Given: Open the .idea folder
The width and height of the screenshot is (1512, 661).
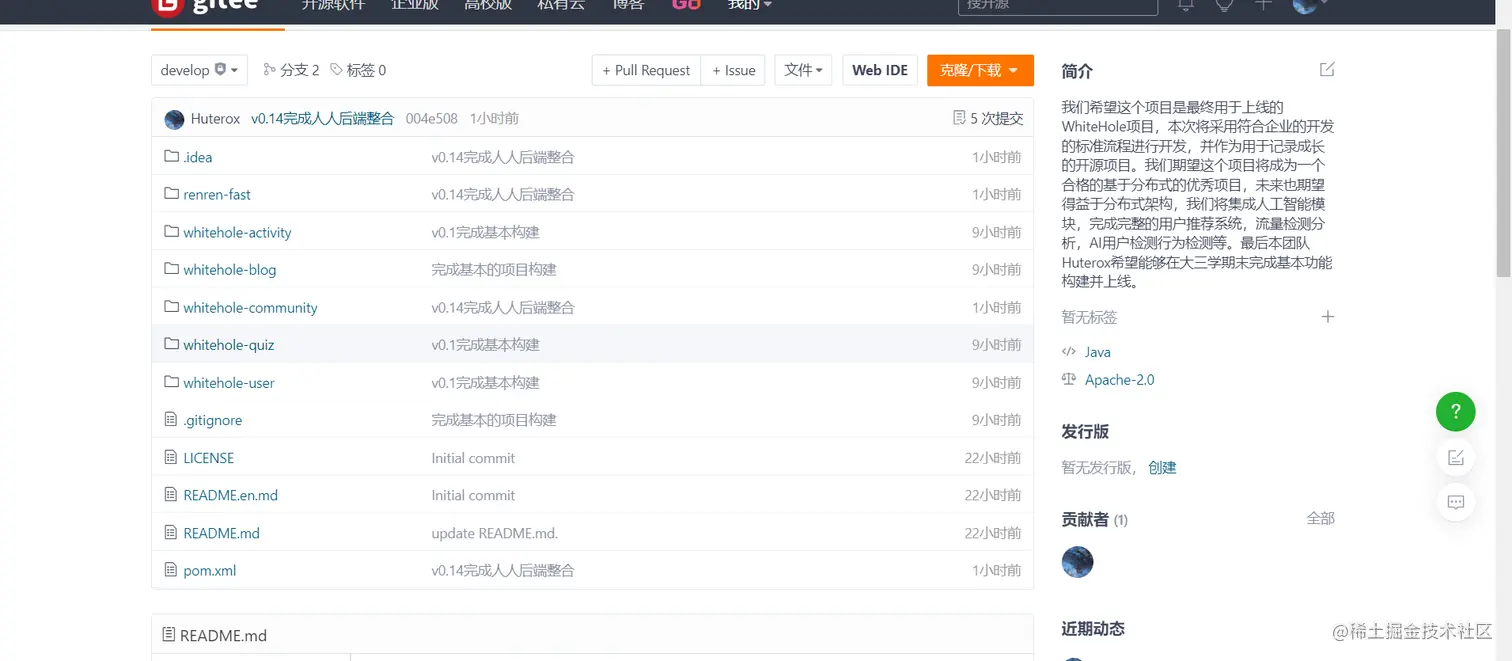Looking at the screenshot, I should (198, 157).
